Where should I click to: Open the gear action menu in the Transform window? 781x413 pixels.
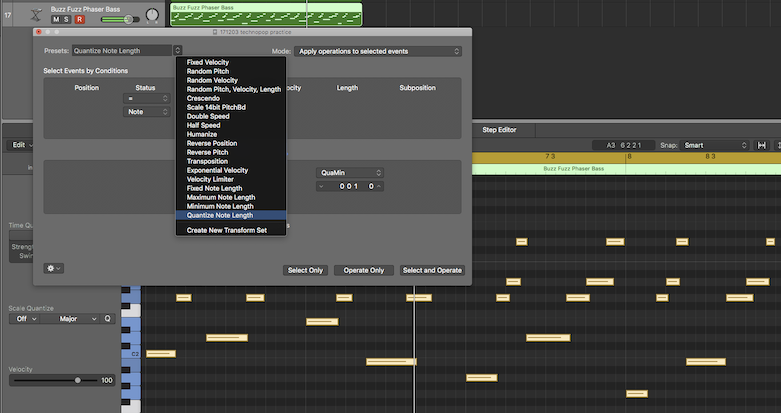(x=53, y=268)
